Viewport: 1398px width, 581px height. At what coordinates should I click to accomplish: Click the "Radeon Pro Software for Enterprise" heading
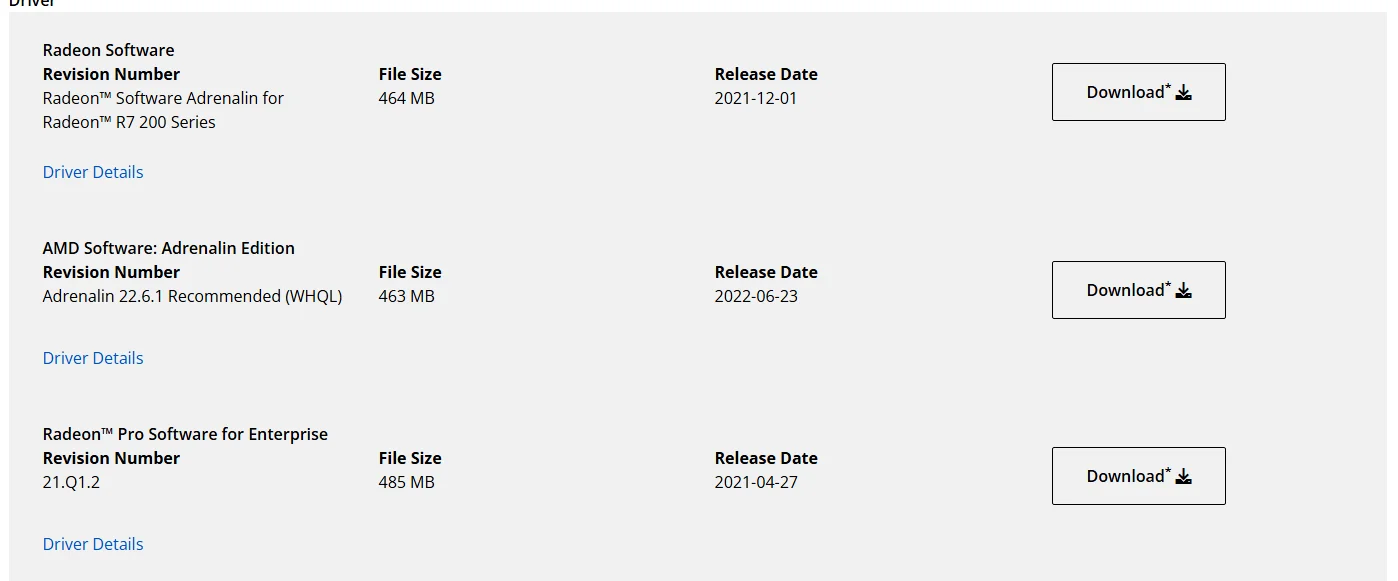pos(185,434)
